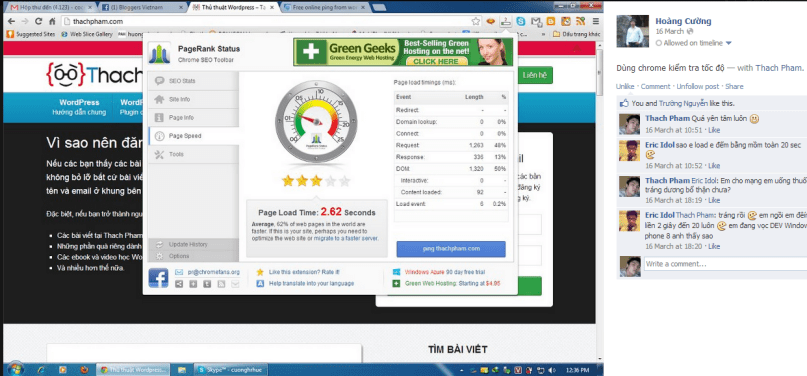The height and width of the screenshot is (376, 807).
Task: Go to Chrome home page icon
Action: (52, 21)
